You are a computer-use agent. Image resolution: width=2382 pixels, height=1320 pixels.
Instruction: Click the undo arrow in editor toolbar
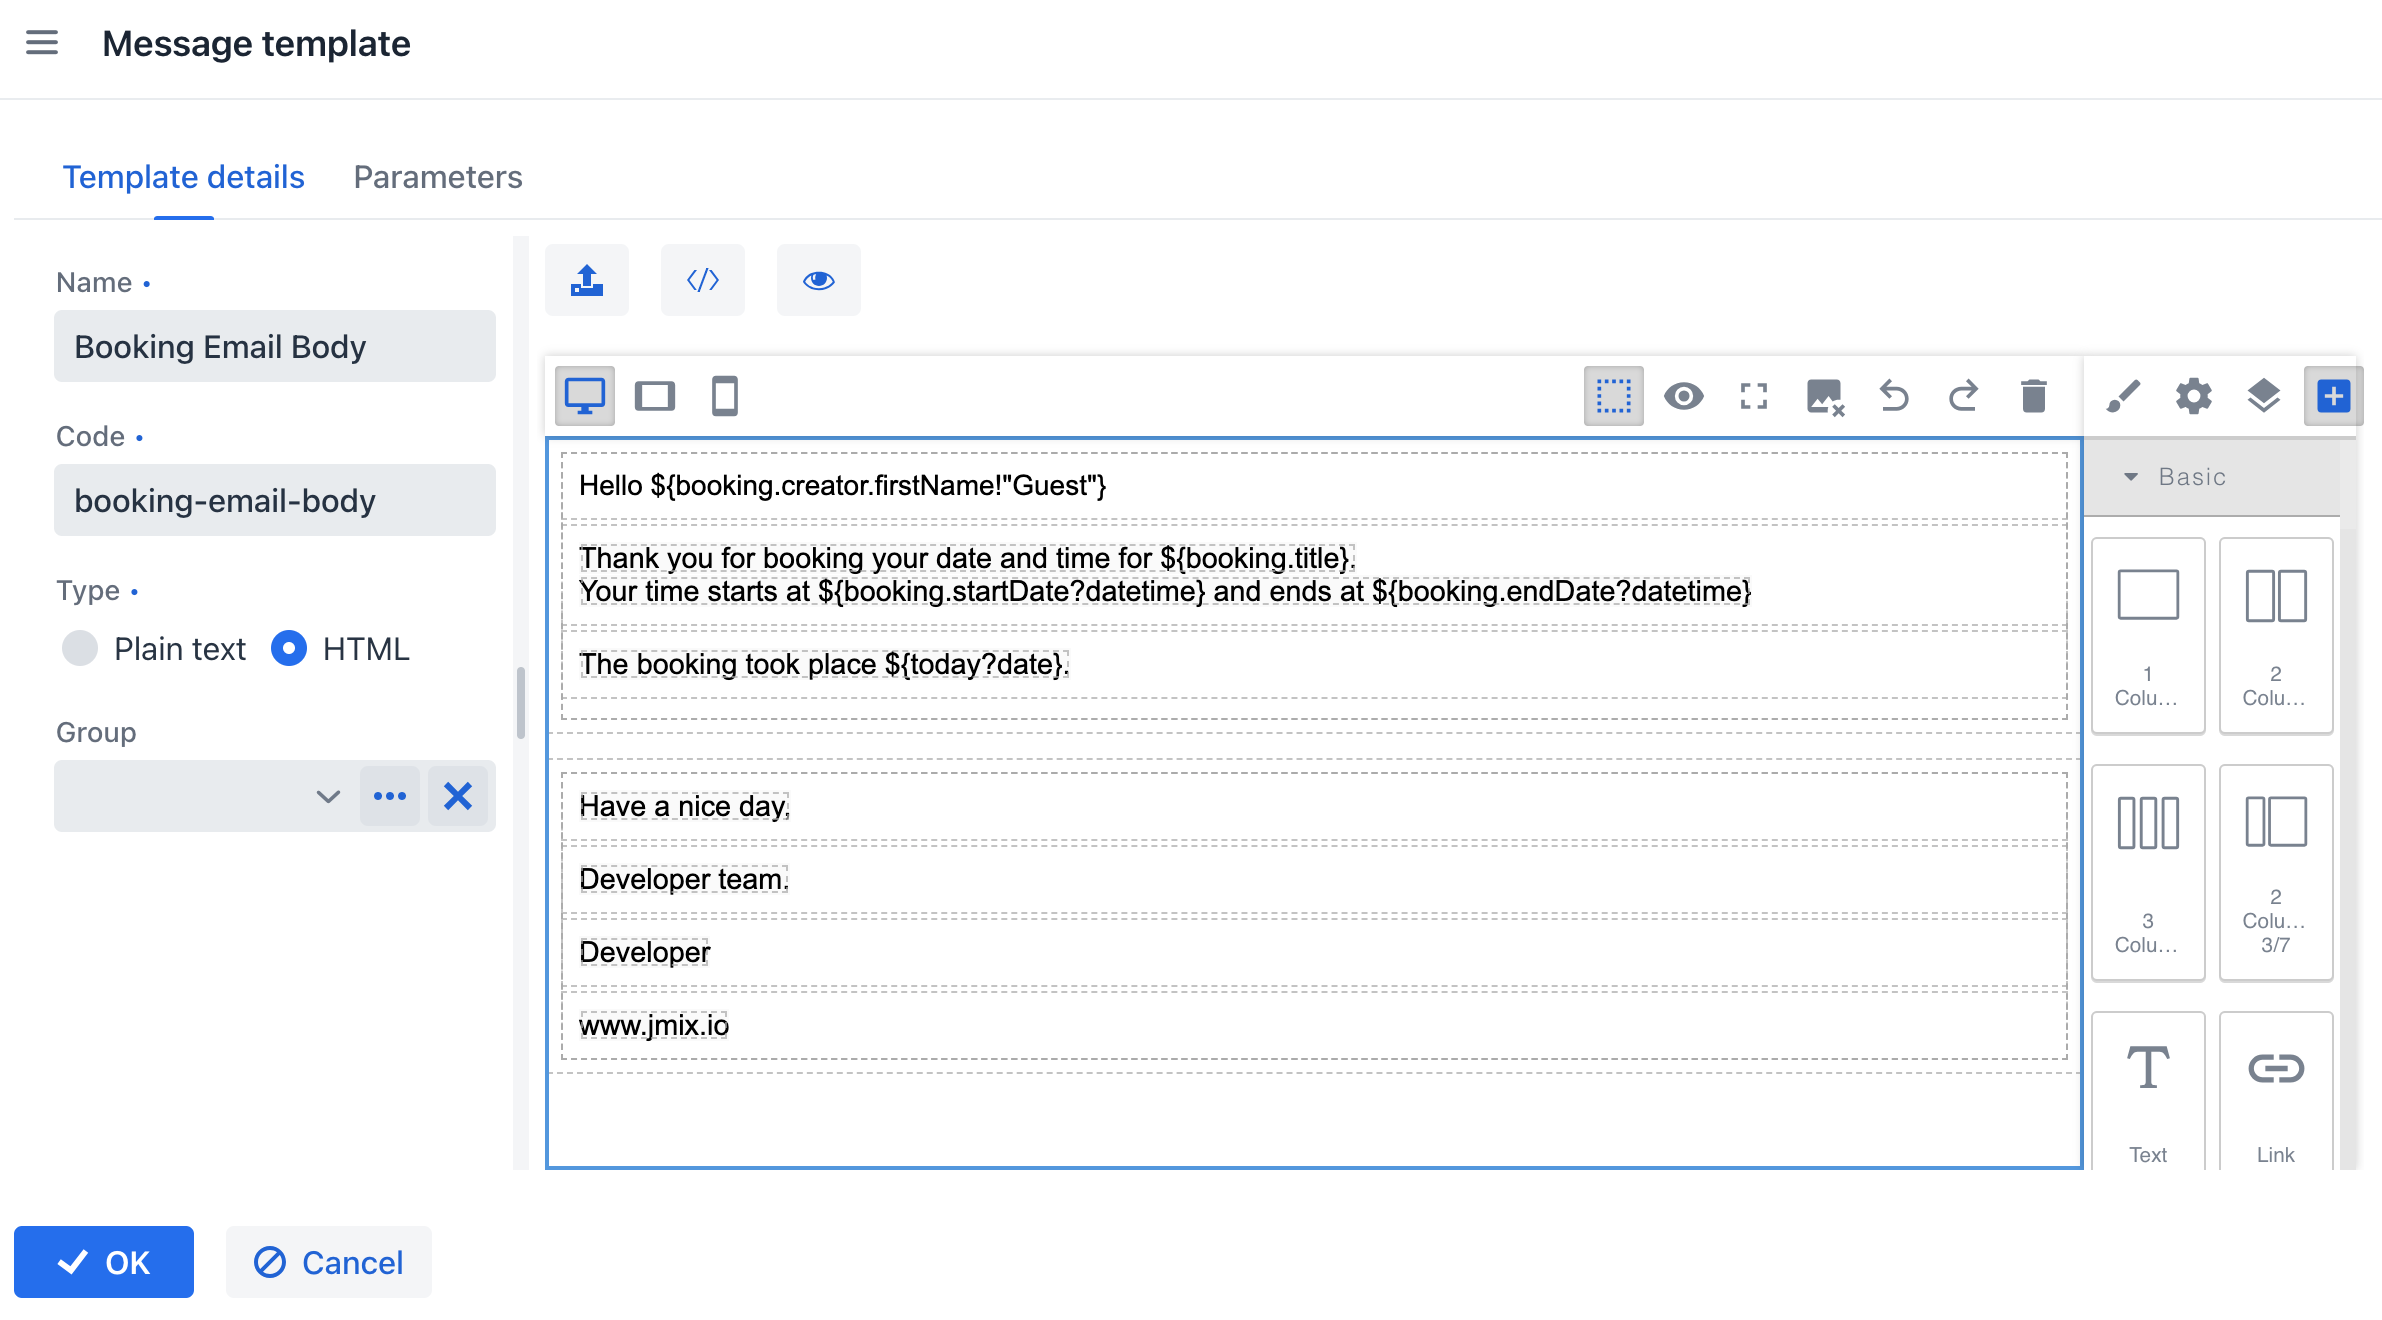pyautogui.click(x=1894, y=396)
